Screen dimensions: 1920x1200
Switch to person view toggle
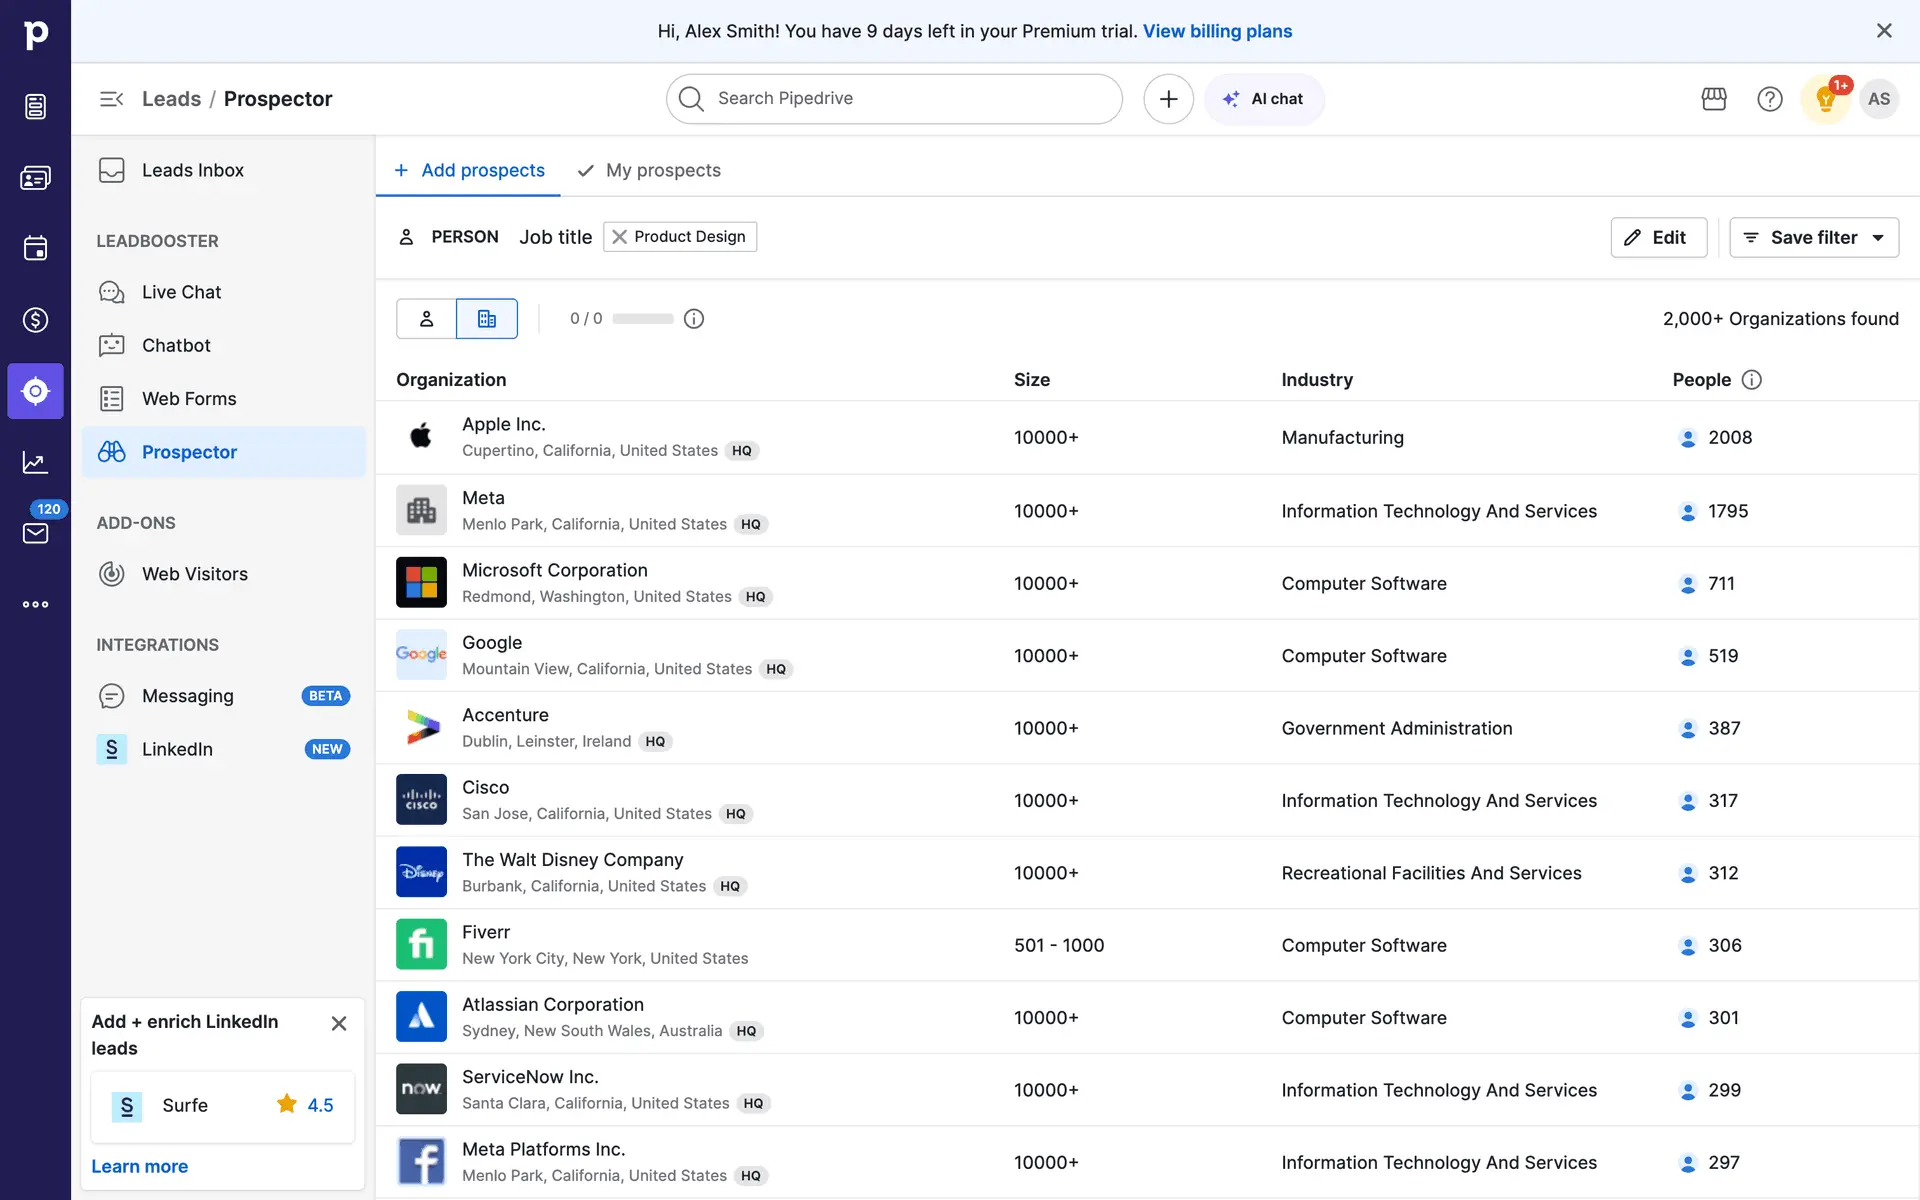point(426,319)
